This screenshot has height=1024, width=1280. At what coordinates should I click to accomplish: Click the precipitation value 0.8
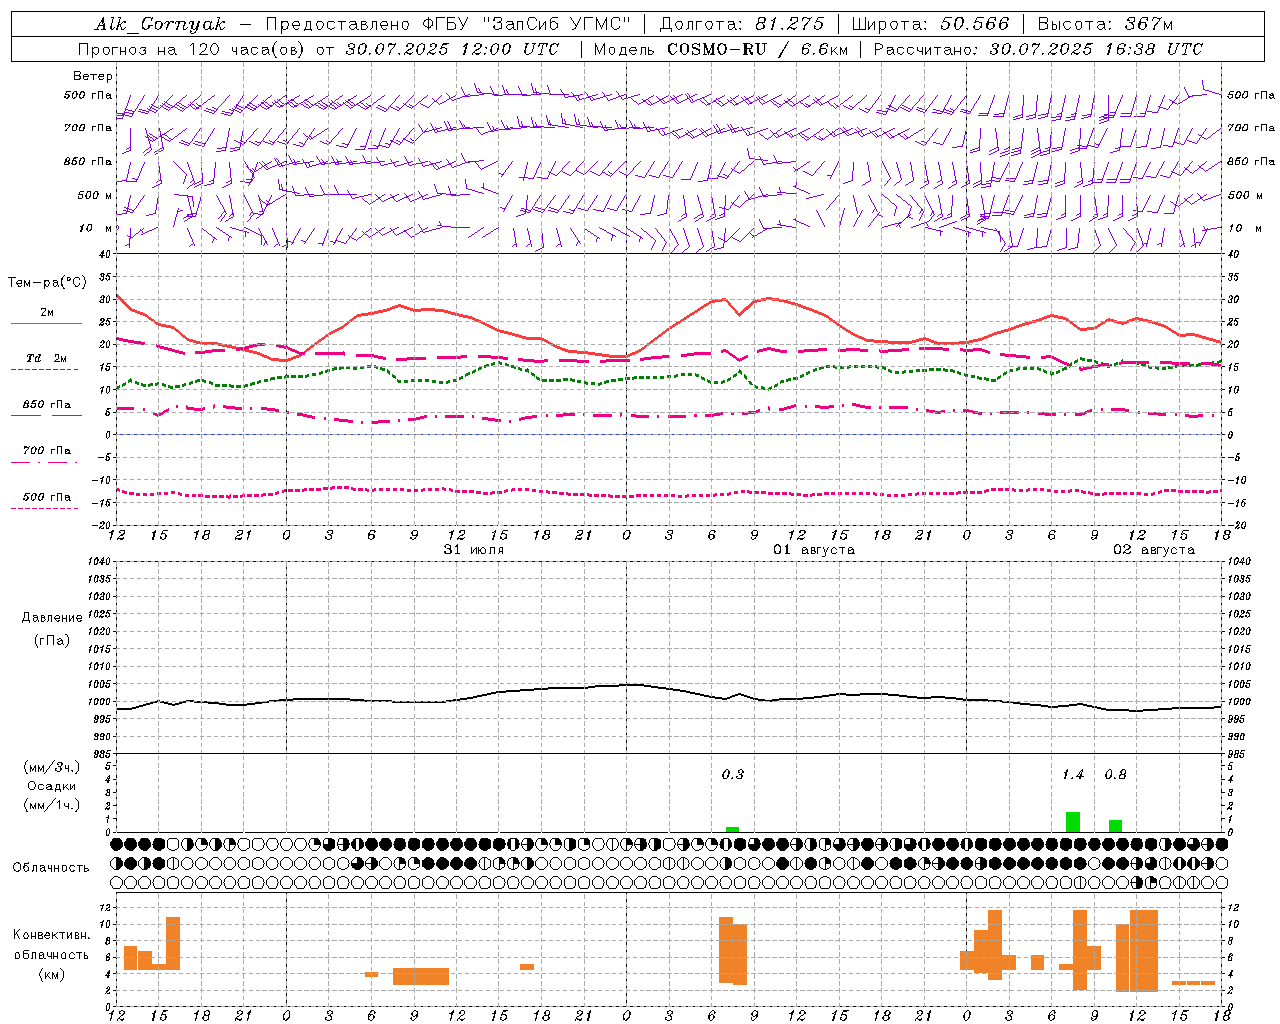click(x=1115, y=774)
